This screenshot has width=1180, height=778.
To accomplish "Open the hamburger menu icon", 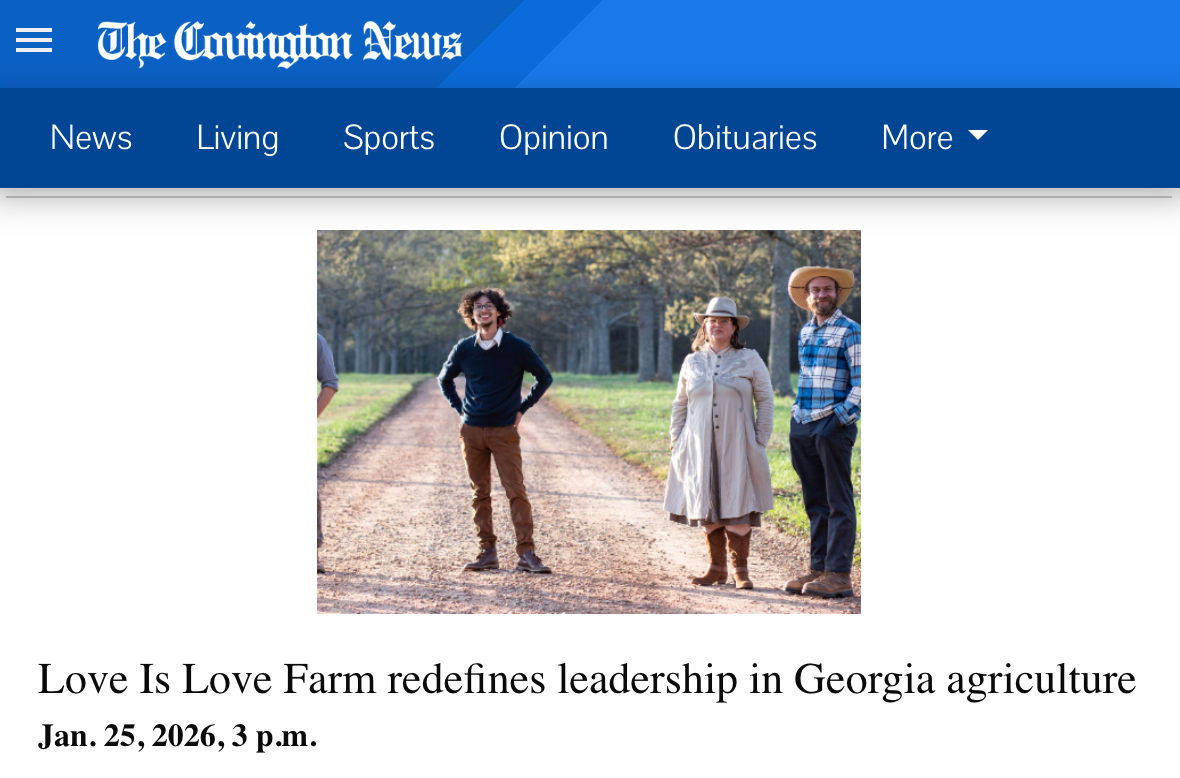I will pos(34,41).
